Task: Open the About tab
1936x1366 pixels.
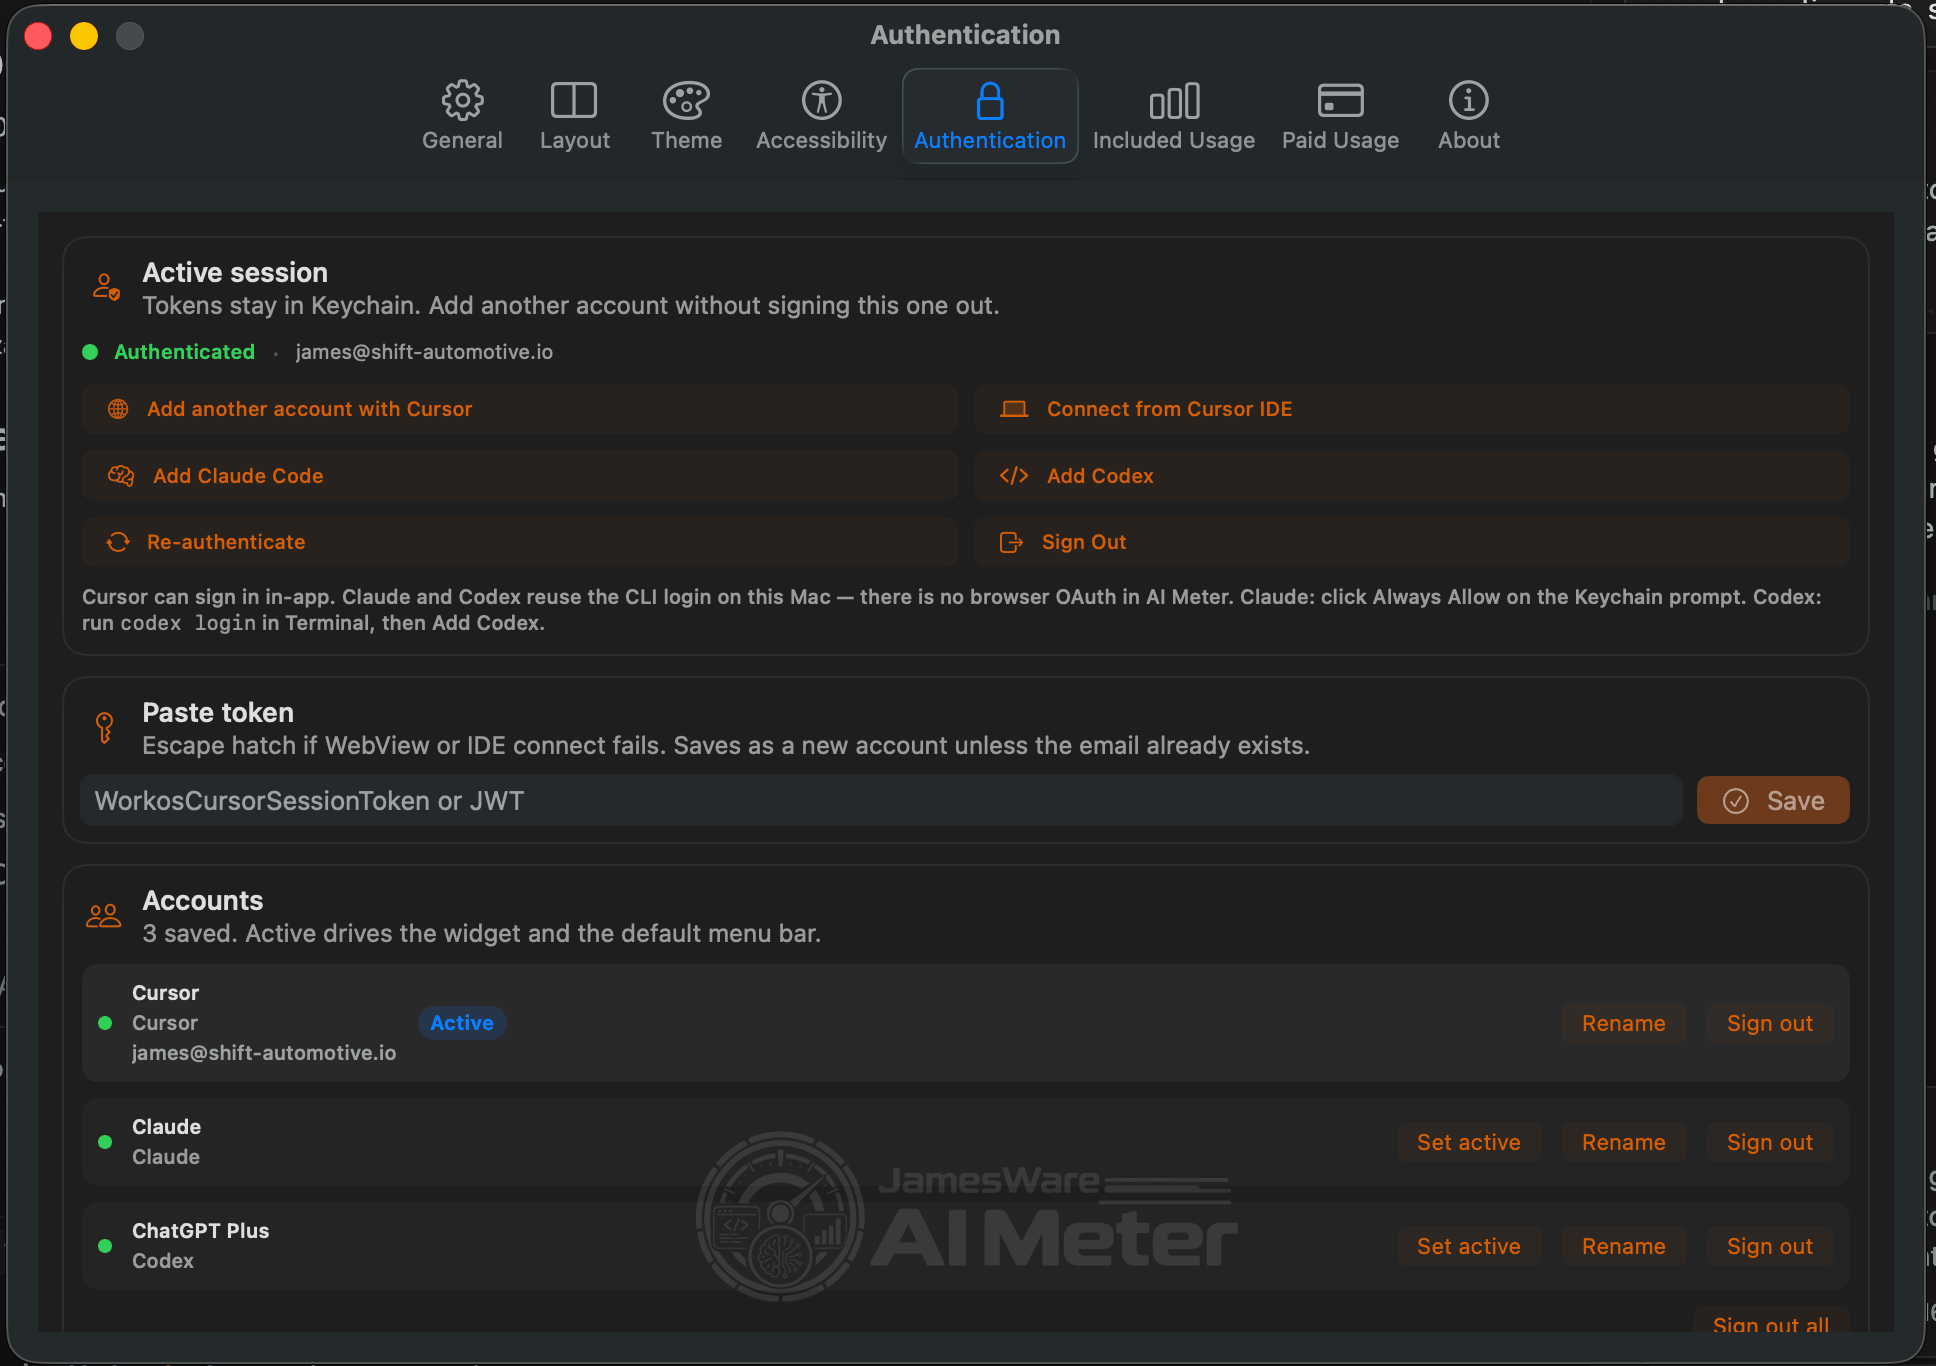Action: pyautogui.click(x=1468, y=116)
